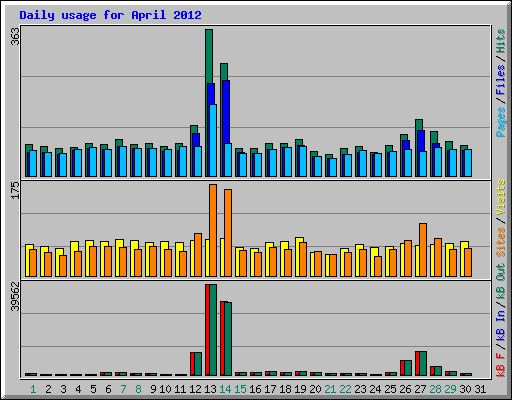Click day label 7 on the axis
This screenshot has width=512, height=400.
tap(123, 389)
